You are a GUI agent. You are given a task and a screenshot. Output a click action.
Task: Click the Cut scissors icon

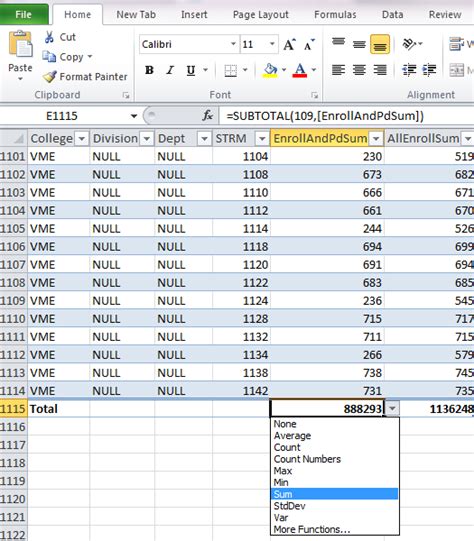(x=49, y=37)
